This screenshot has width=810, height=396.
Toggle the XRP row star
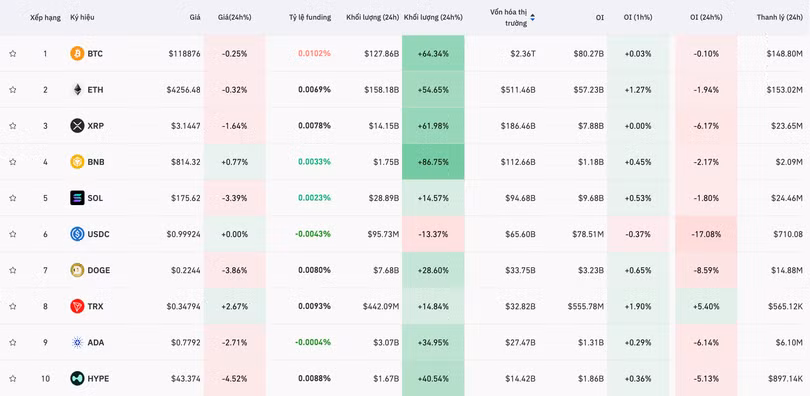[12, 125]
